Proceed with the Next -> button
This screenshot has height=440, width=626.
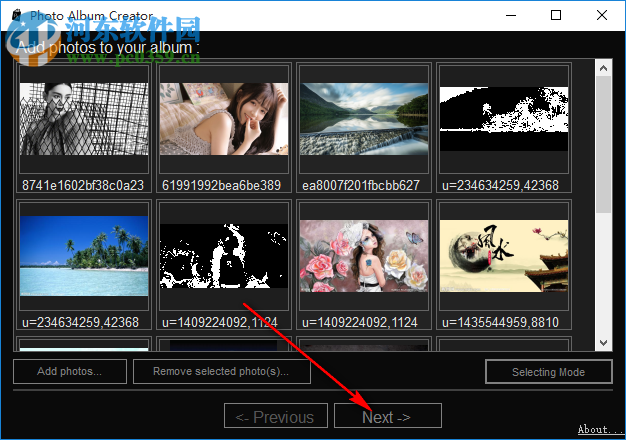388,416
